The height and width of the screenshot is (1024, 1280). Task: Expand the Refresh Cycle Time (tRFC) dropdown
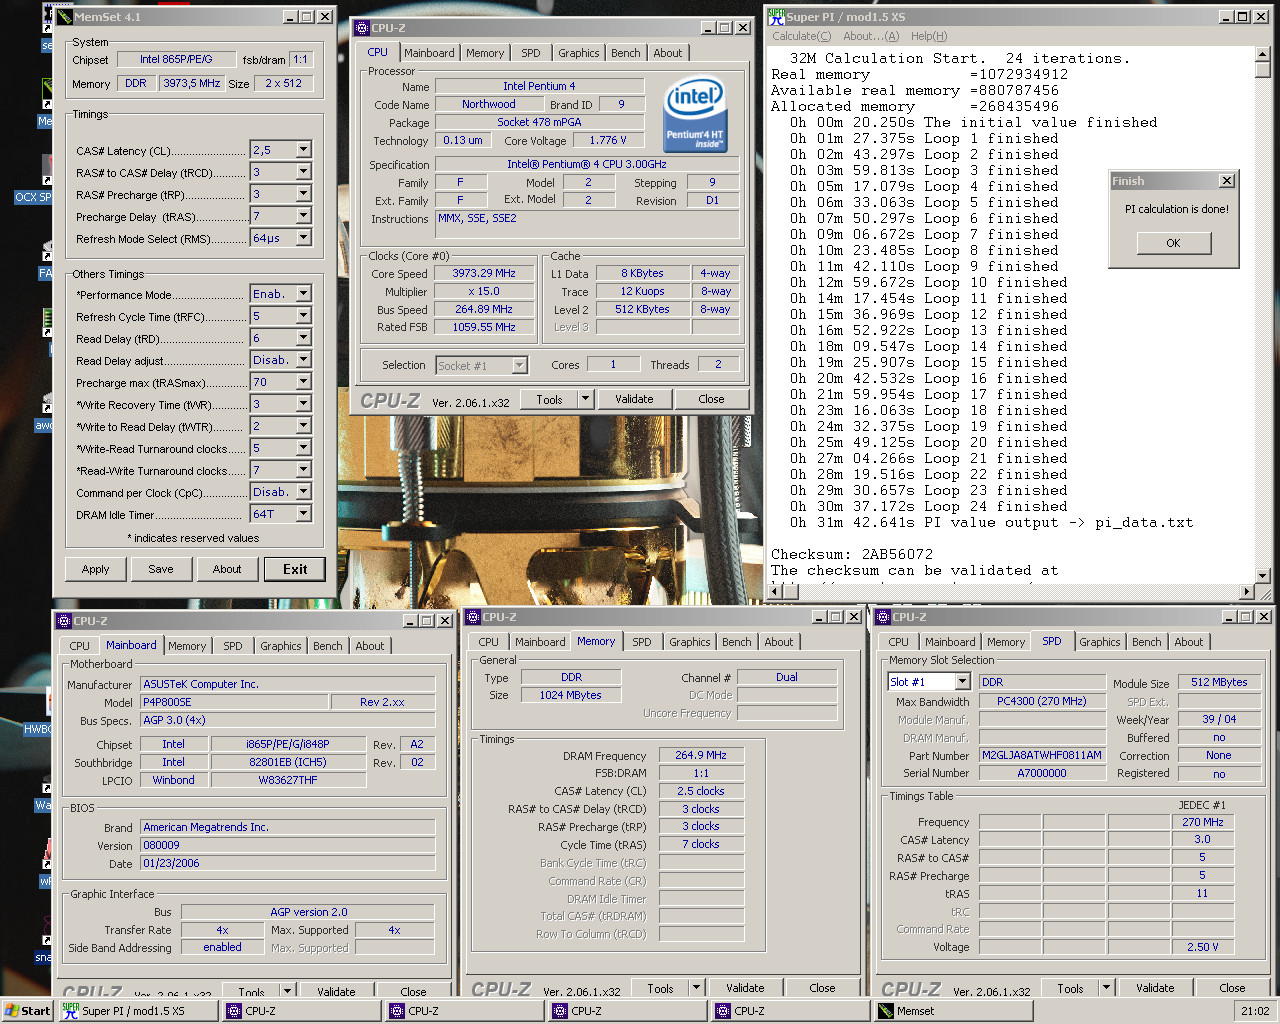[x=303, y=316]
